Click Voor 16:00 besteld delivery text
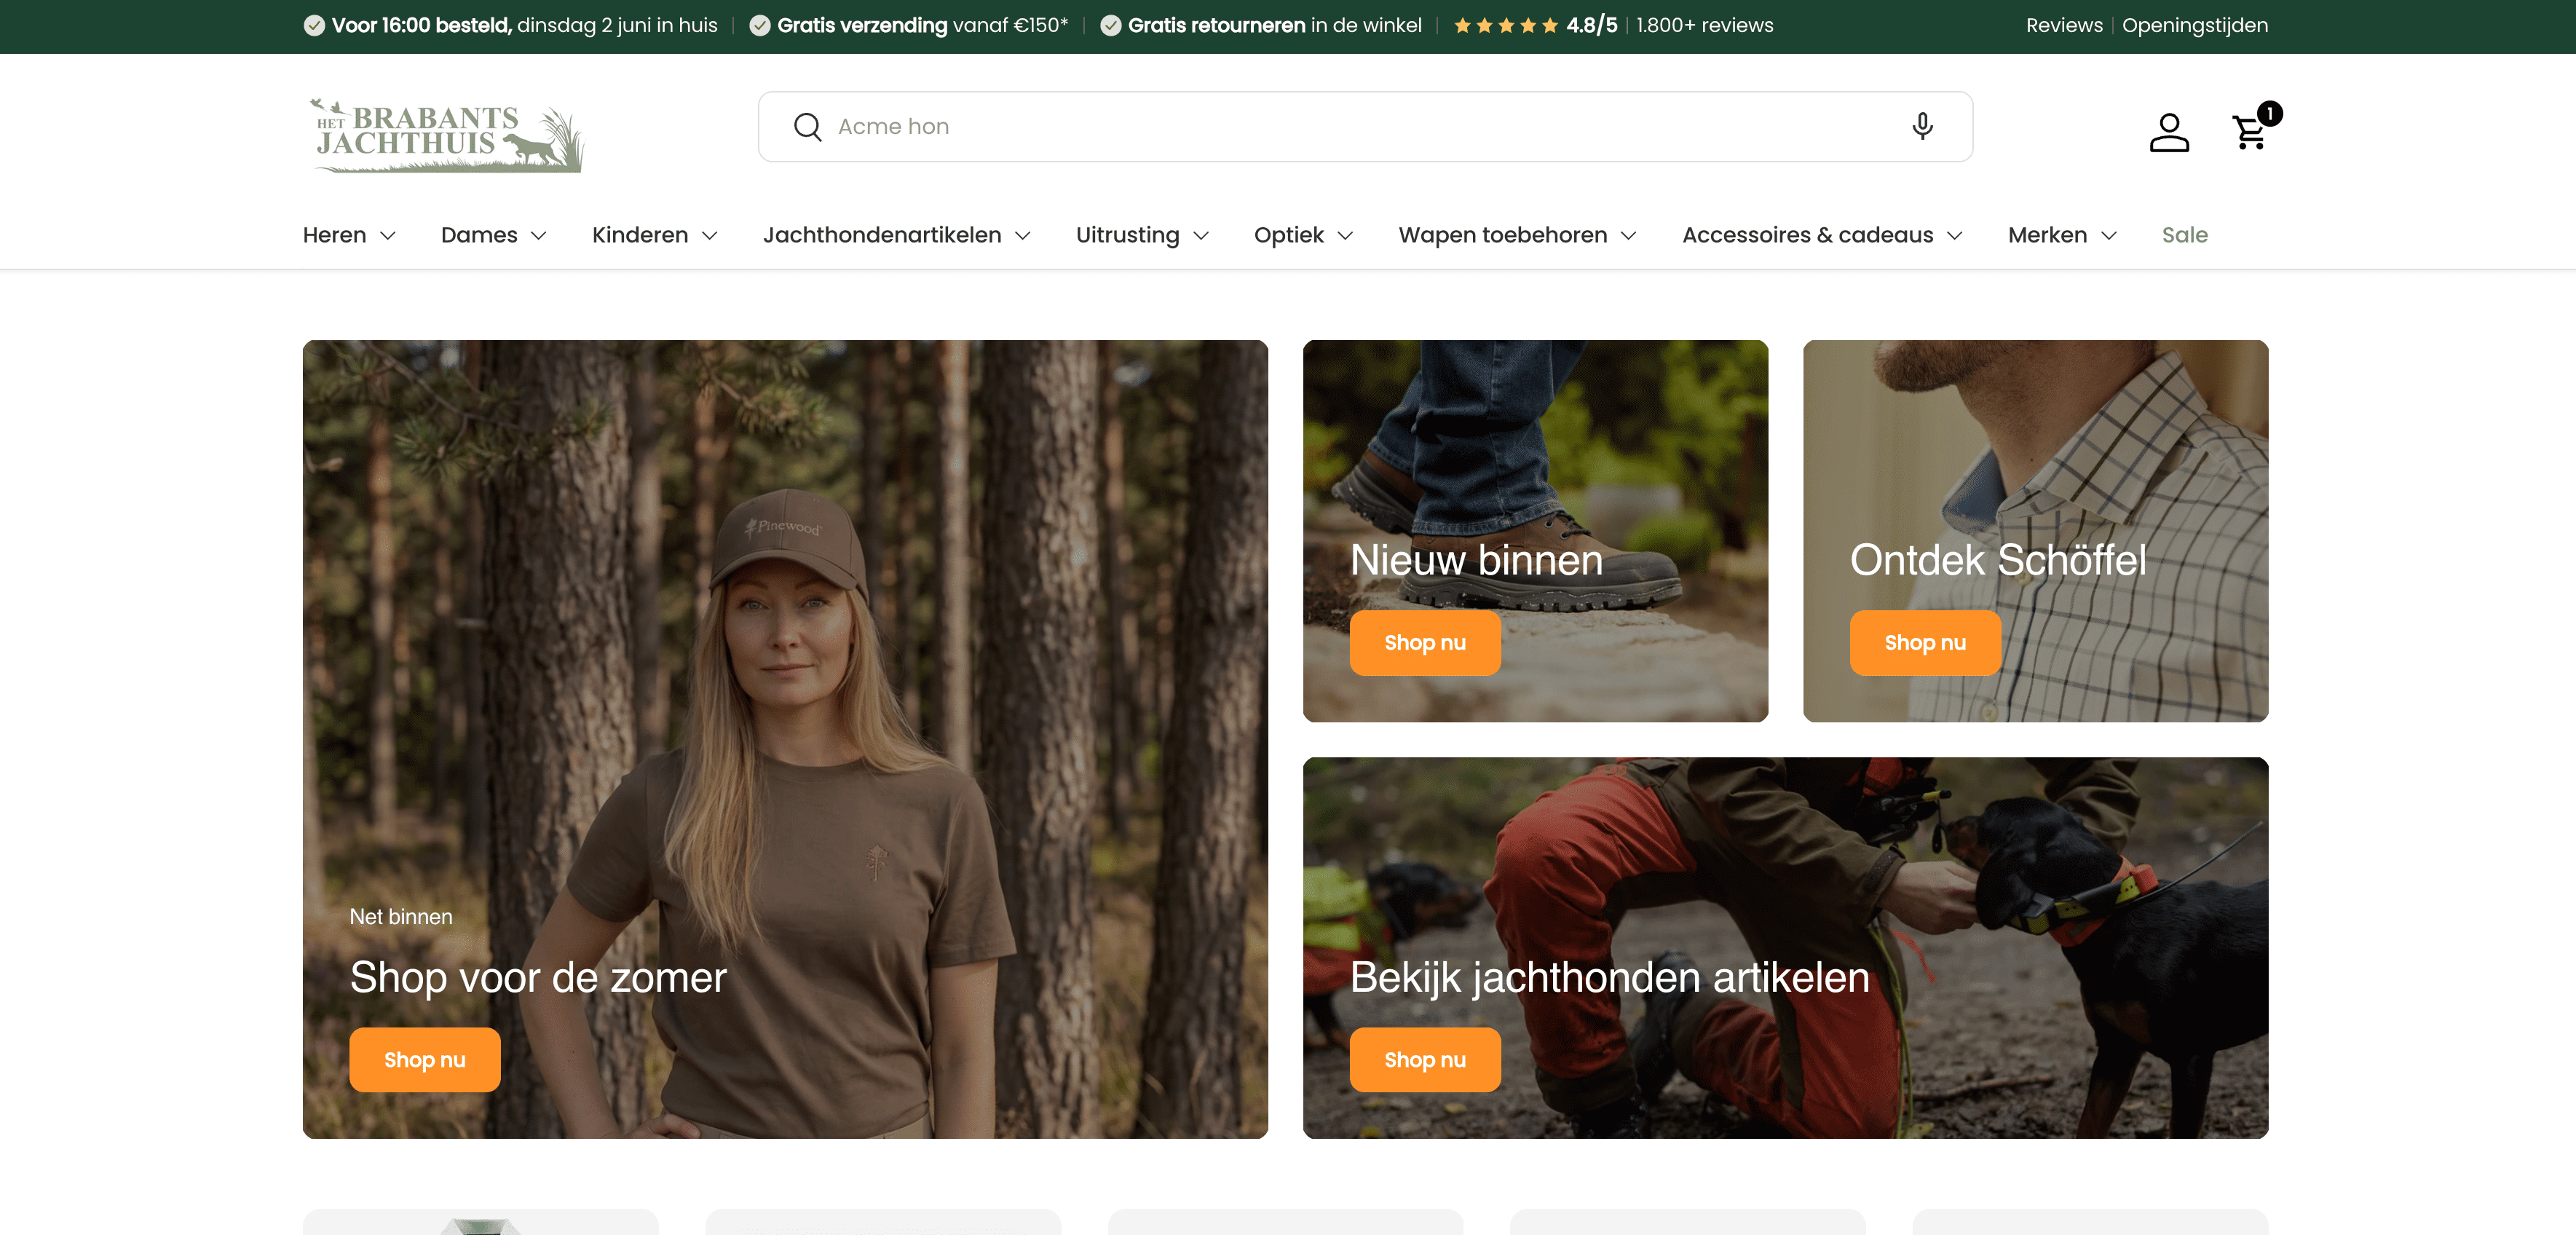Viewport: 2576px width, 1235px height. (x=524, y=26)
